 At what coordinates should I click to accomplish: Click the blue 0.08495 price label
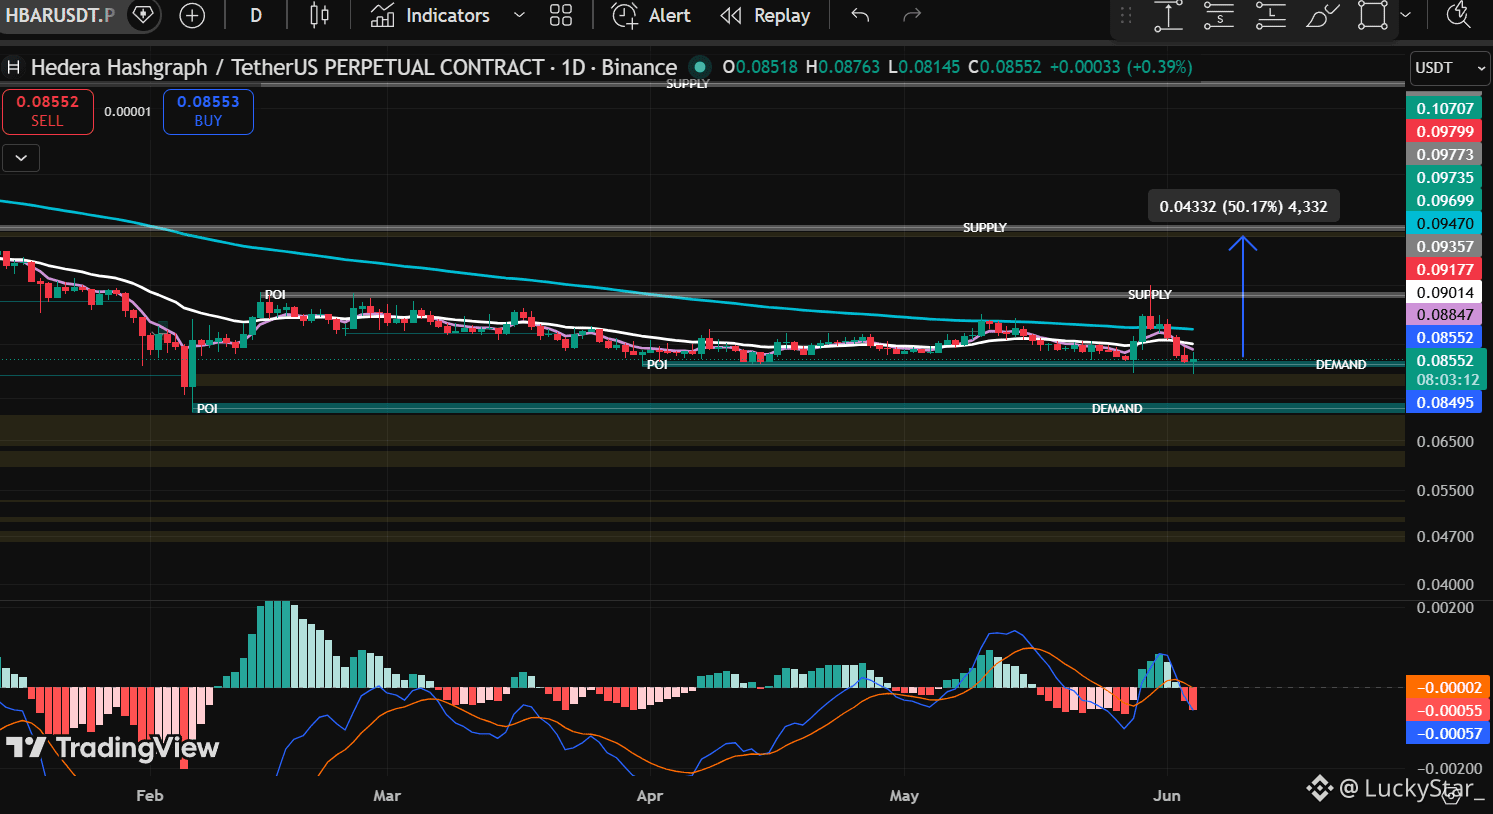1445,402
